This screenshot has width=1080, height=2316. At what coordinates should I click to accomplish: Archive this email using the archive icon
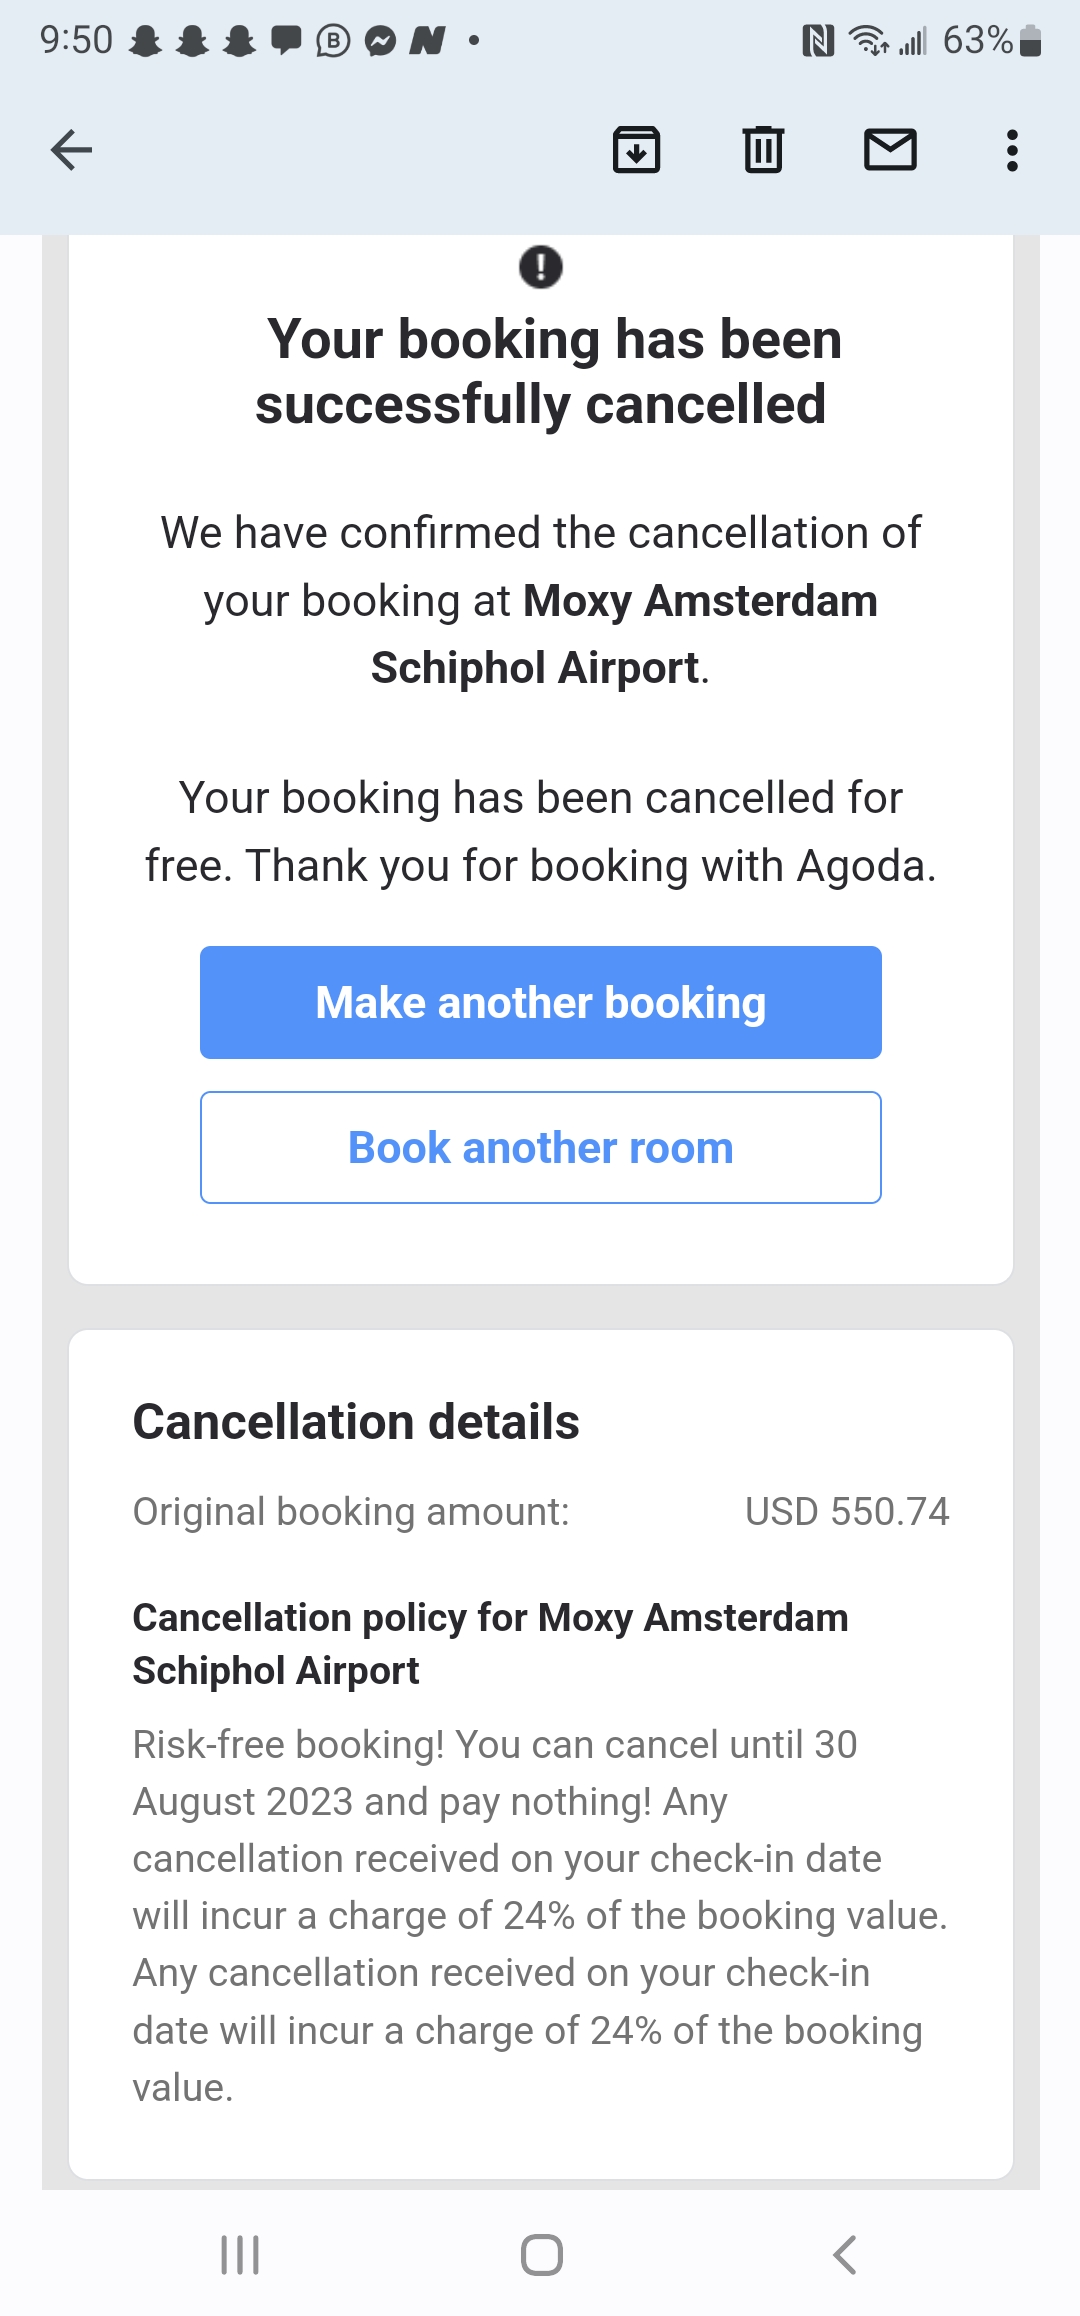[x=636, y=151]
